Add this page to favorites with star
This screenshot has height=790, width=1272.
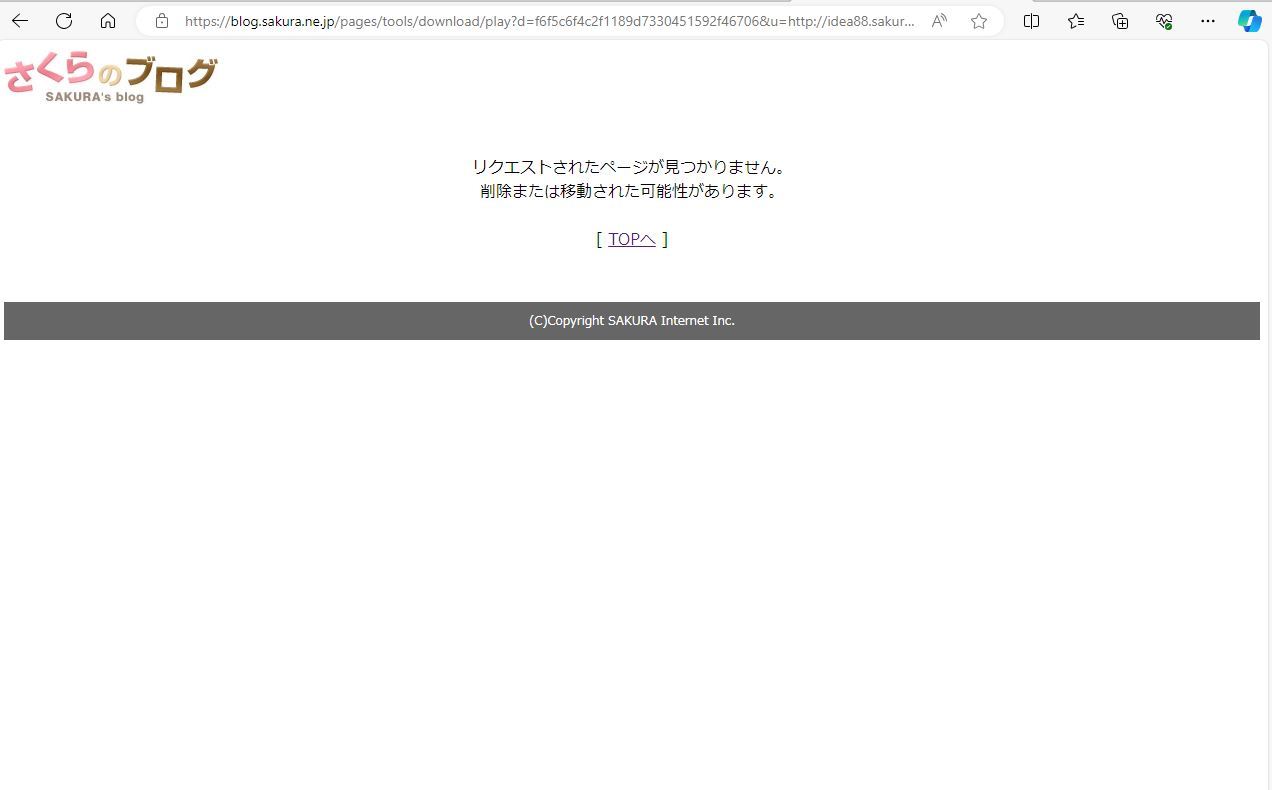(979, 21)
